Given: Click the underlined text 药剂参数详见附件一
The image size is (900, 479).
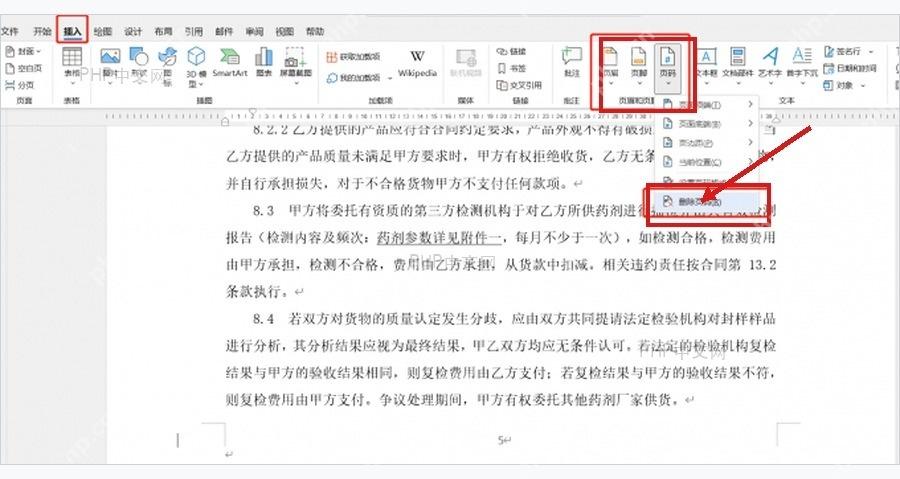Looking at the screenshot, I should [439, 237].
